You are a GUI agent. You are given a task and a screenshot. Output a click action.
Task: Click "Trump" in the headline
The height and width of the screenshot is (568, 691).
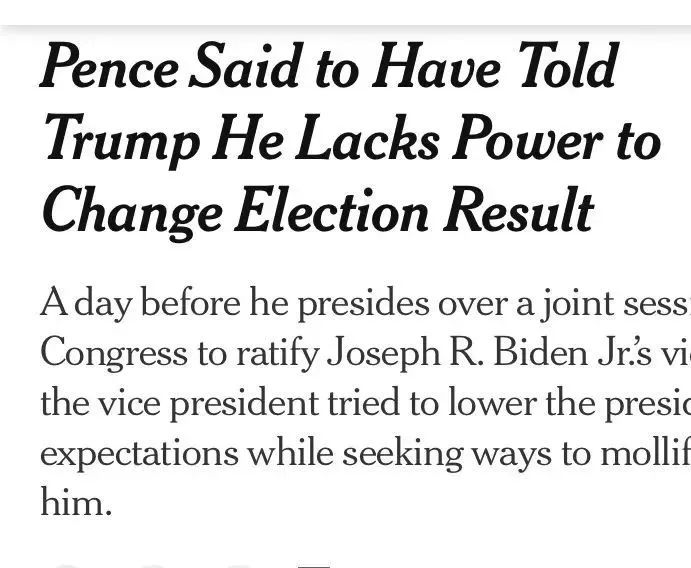tap(120, 140)
